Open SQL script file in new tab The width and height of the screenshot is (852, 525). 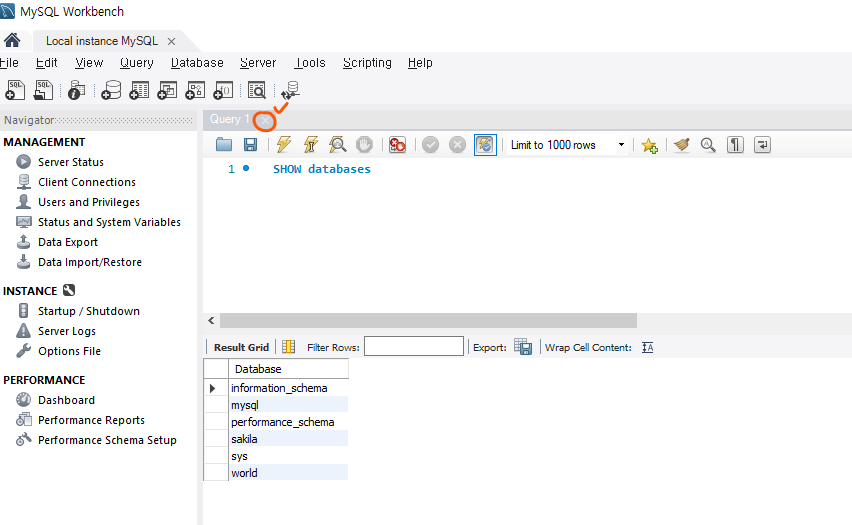(x=43, y=90)
